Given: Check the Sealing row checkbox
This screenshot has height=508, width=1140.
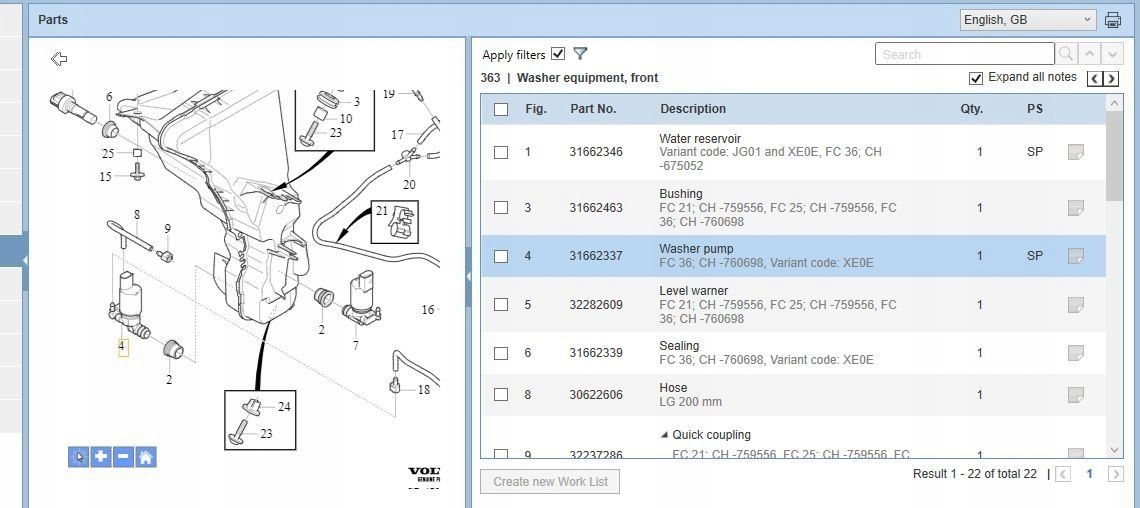Looking at the screenshot, I should 501,353.
